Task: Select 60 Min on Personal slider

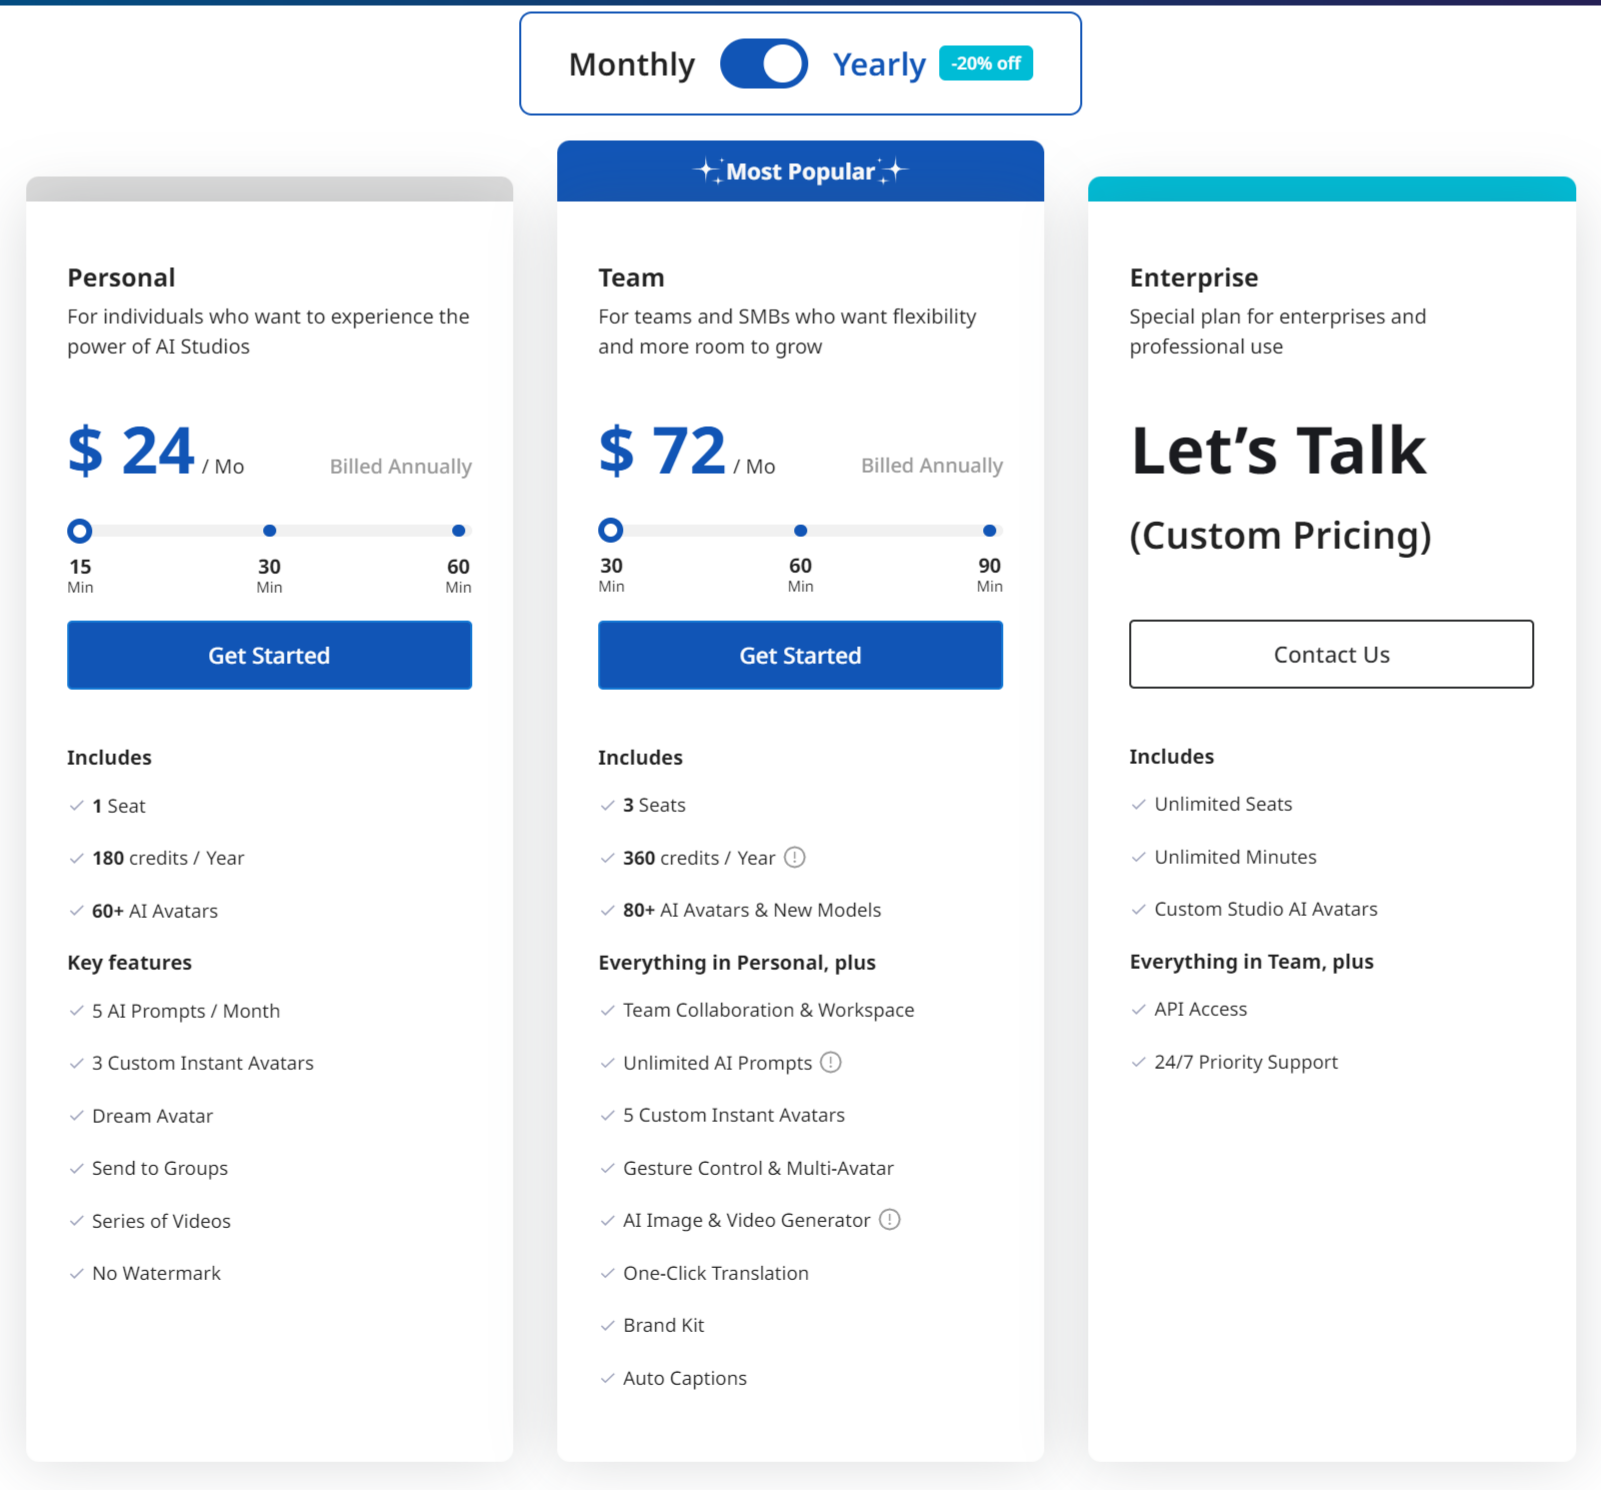Action: 458,531
